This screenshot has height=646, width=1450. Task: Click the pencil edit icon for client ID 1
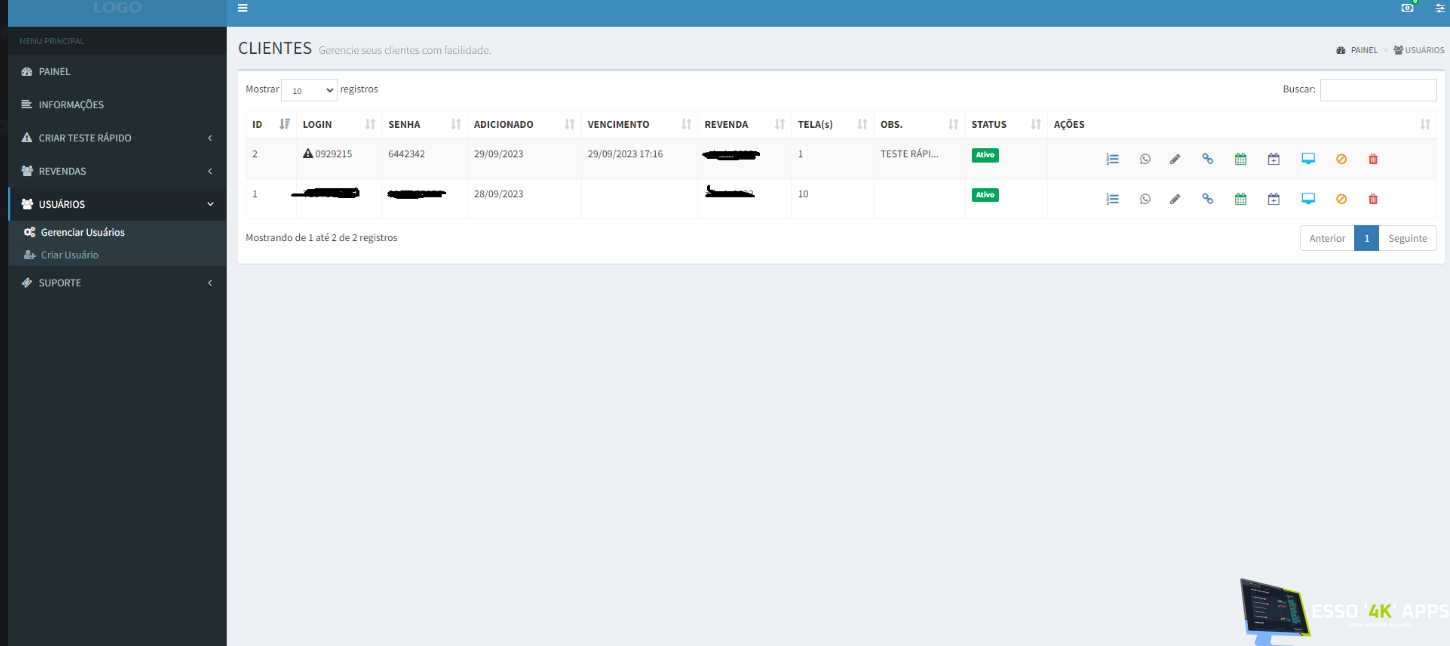click(1175, 199)
